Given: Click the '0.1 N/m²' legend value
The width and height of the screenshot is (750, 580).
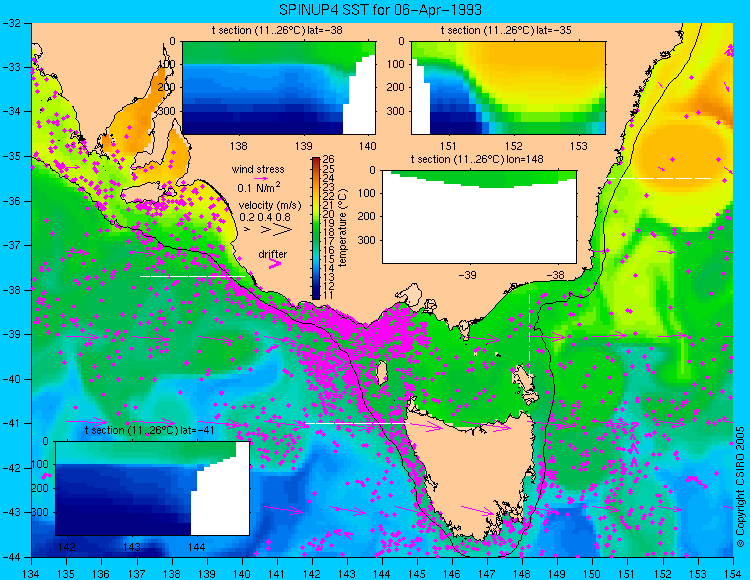Looking at the screenshot, I should click(x=259, y=187).
